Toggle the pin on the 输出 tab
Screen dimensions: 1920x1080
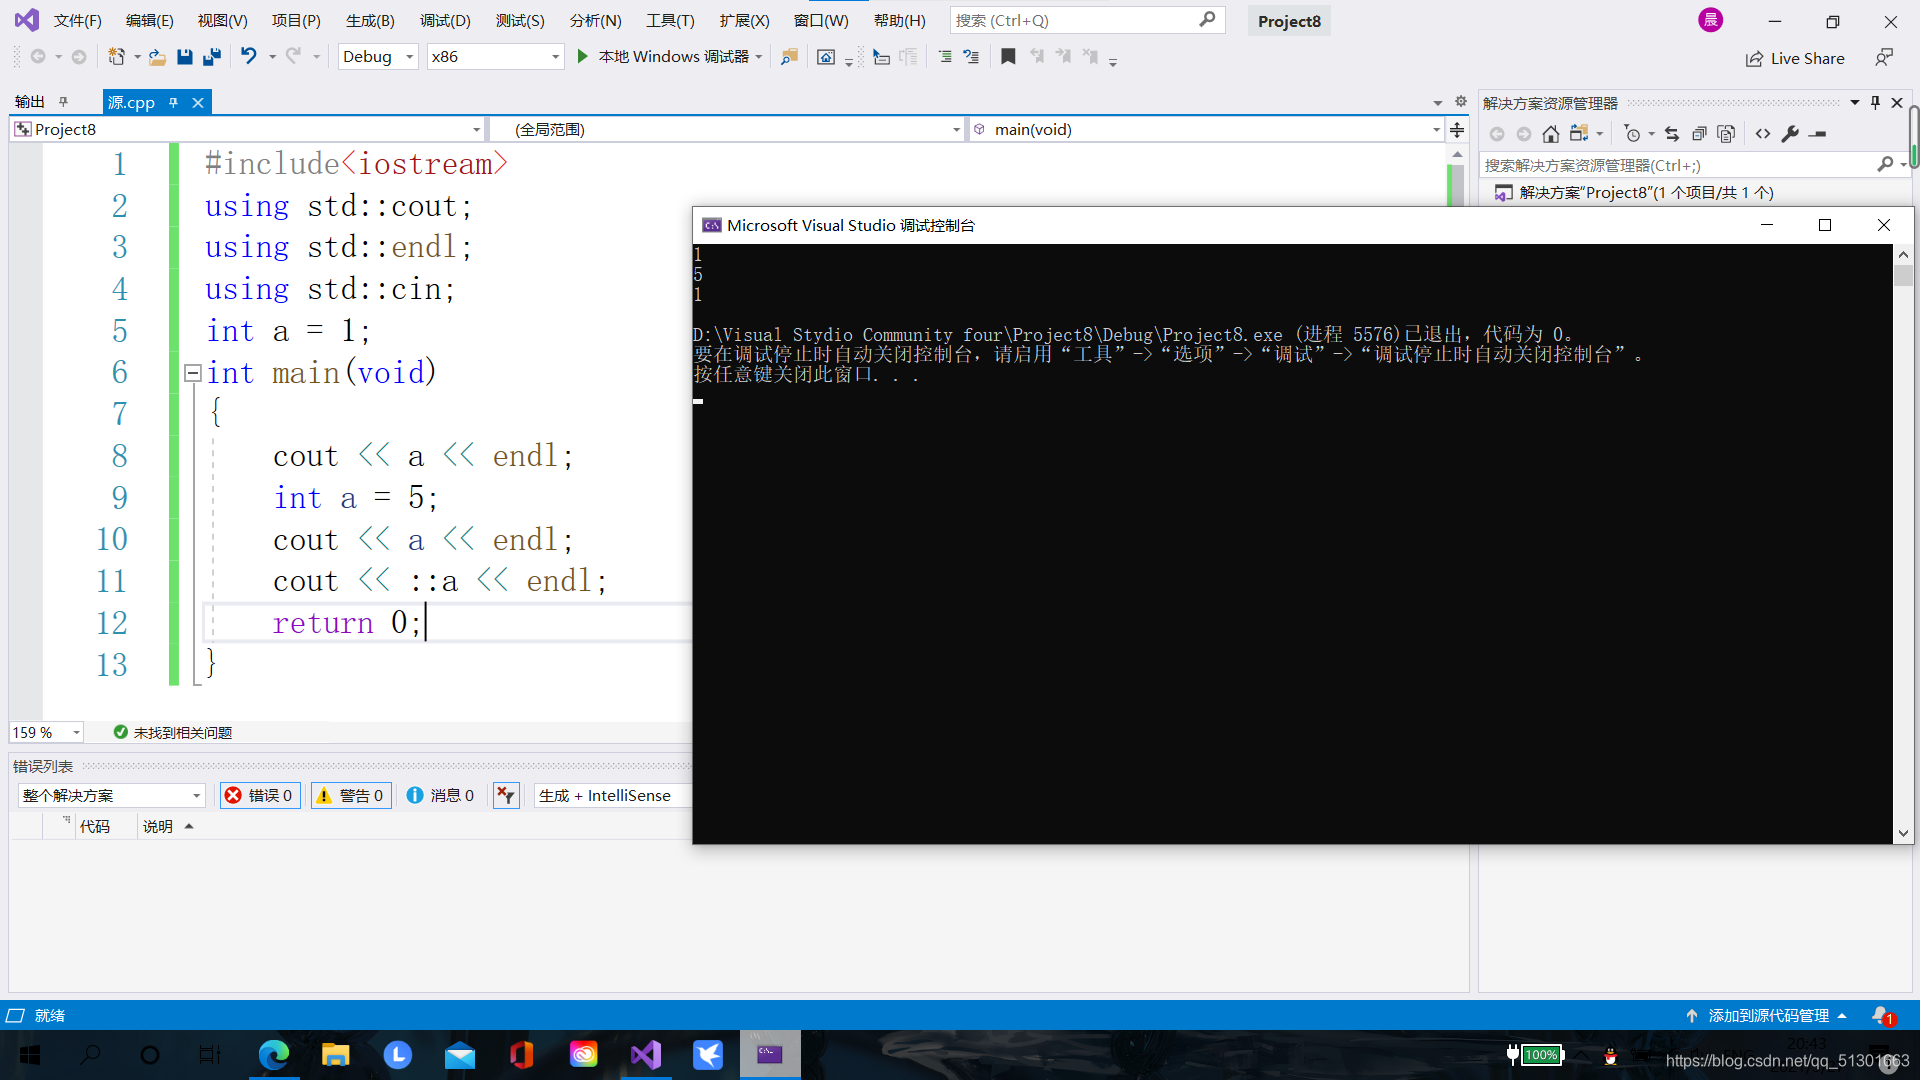pos(63,102)
